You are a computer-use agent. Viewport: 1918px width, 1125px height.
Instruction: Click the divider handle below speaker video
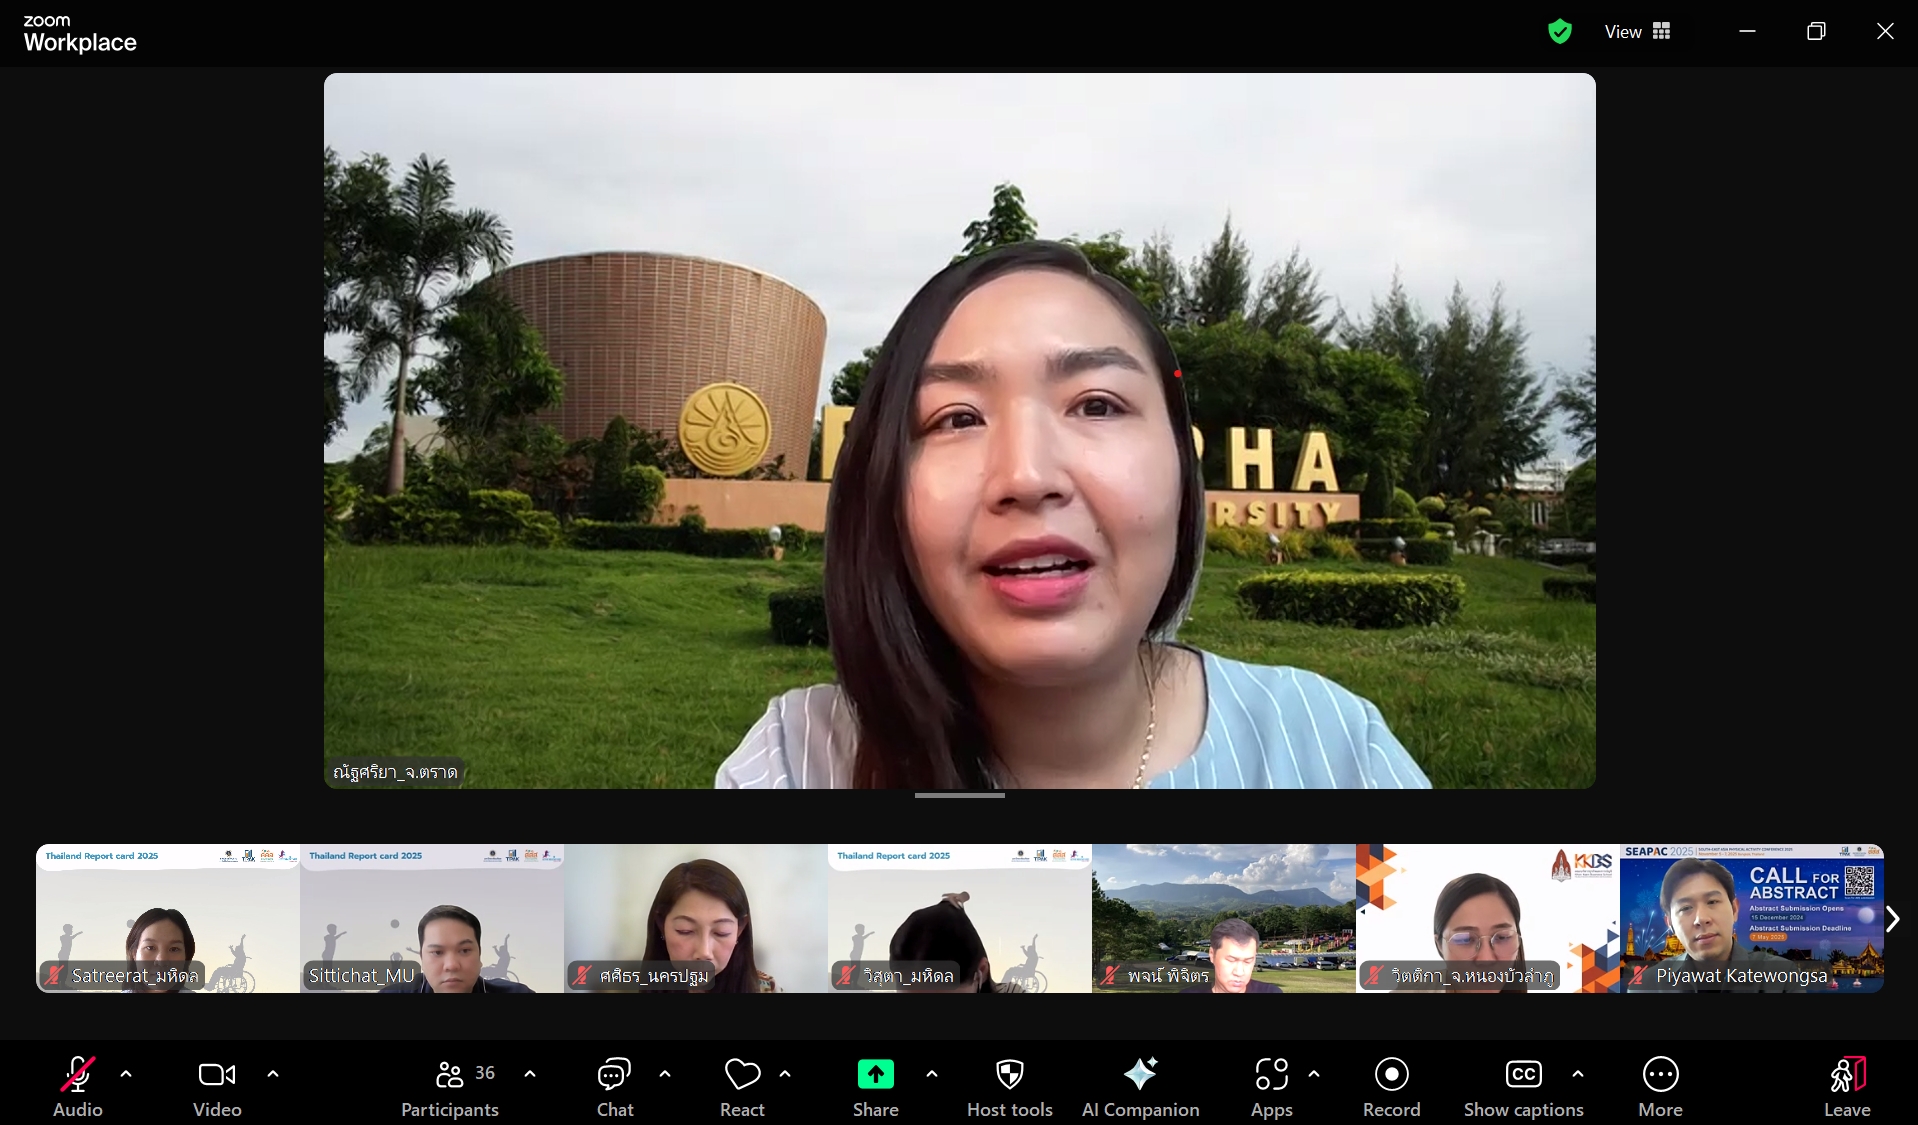(x=959, y=796)
